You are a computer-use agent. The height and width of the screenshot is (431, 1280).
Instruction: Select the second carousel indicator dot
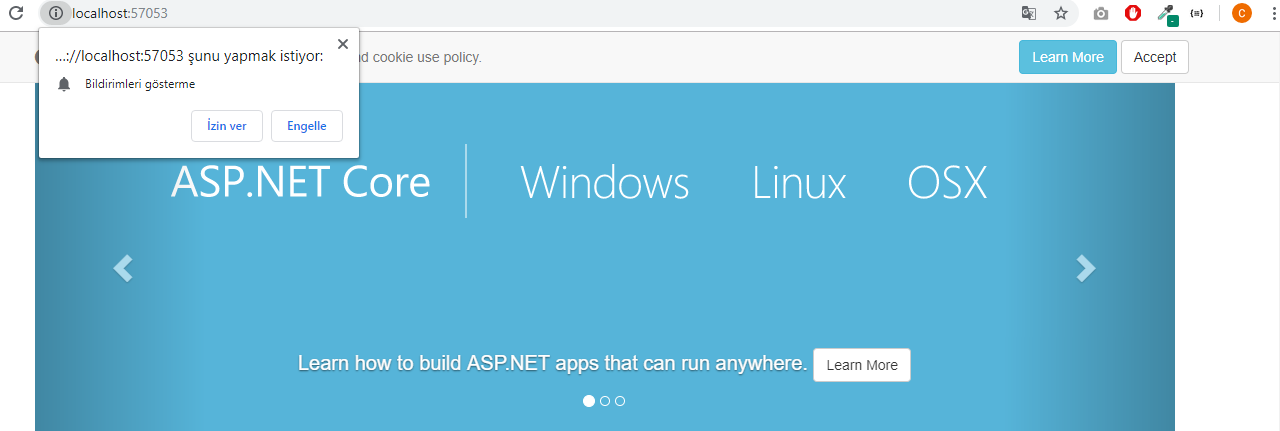pos(605,401)
